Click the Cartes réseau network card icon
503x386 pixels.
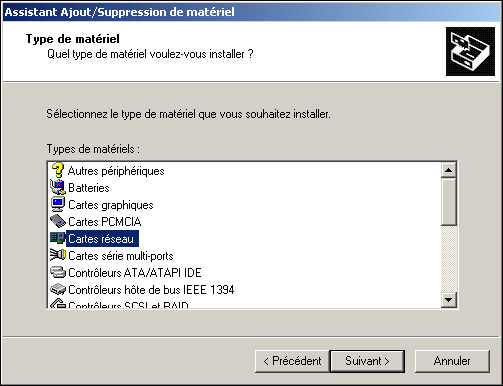57,238
